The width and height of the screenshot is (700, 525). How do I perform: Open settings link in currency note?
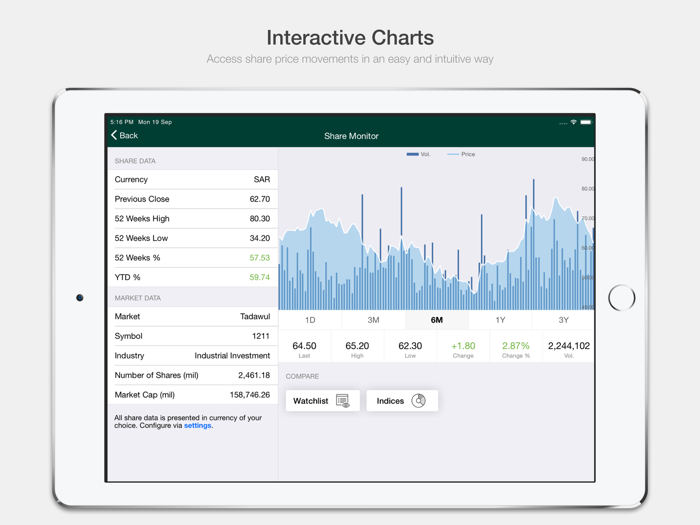[x=197, y=425]
